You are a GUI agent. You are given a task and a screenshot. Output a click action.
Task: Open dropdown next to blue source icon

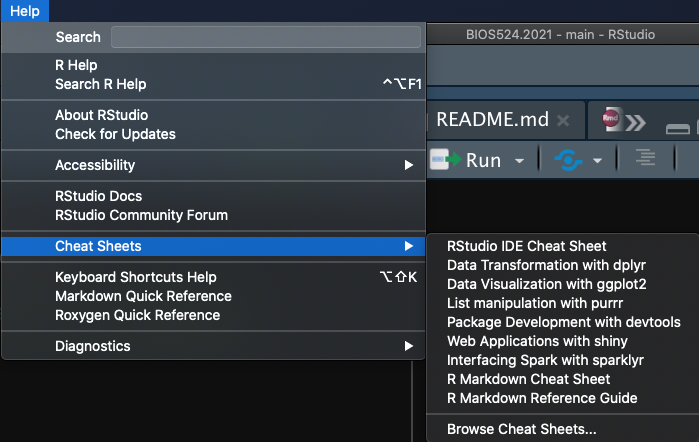(597, 161)
